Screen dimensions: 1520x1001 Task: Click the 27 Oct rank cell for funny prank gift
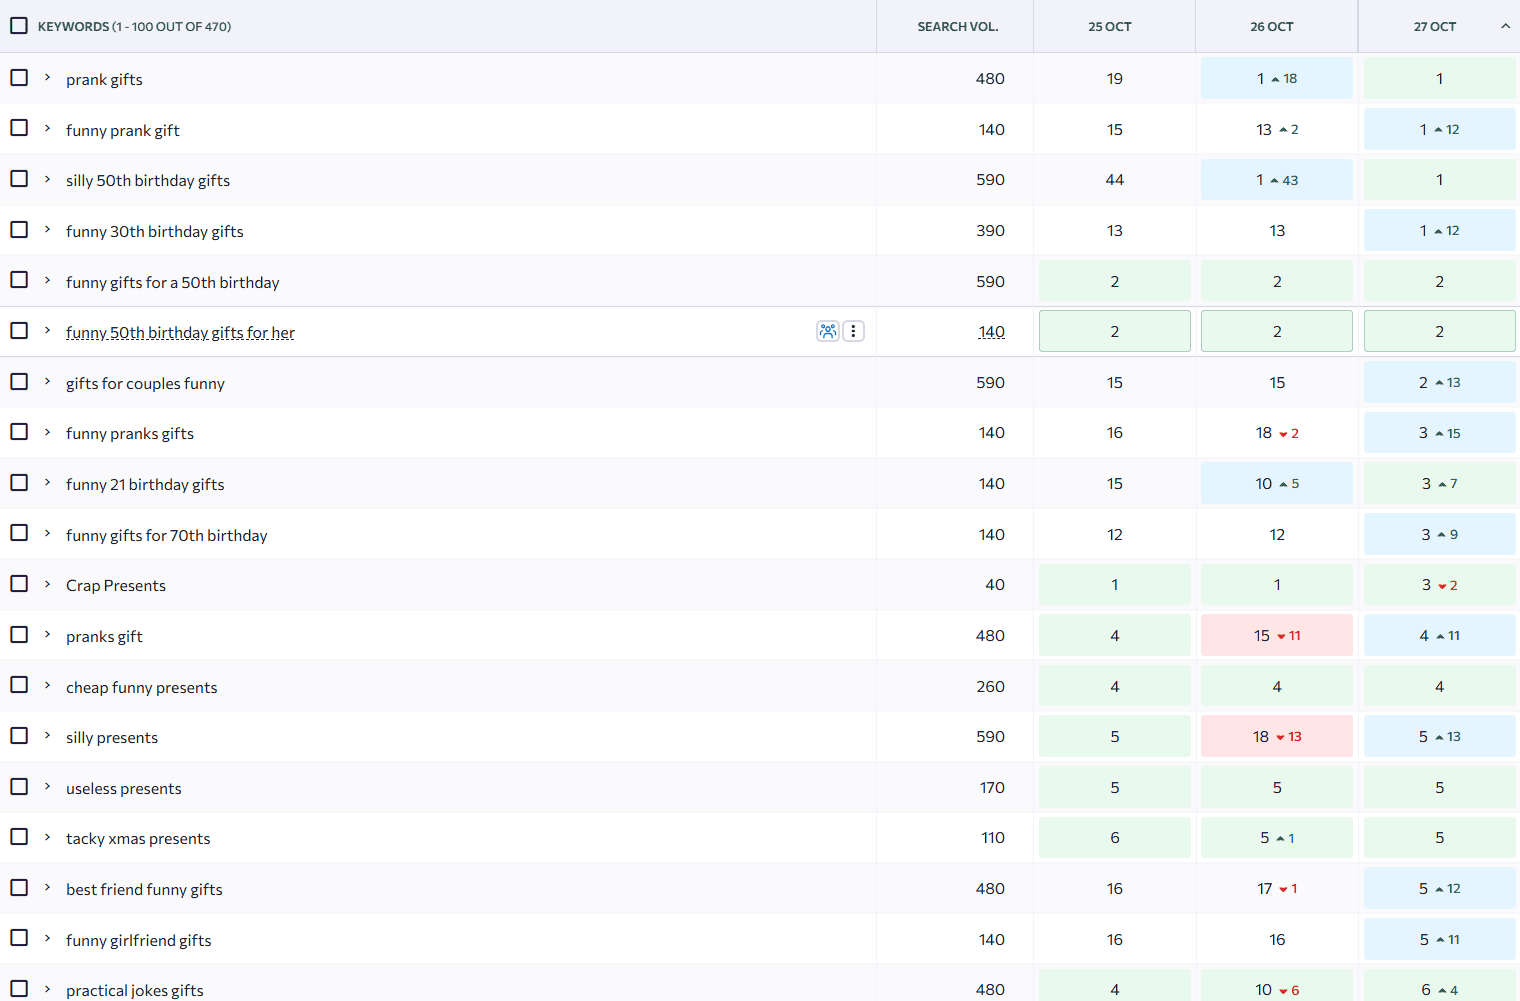point(1440,129)
